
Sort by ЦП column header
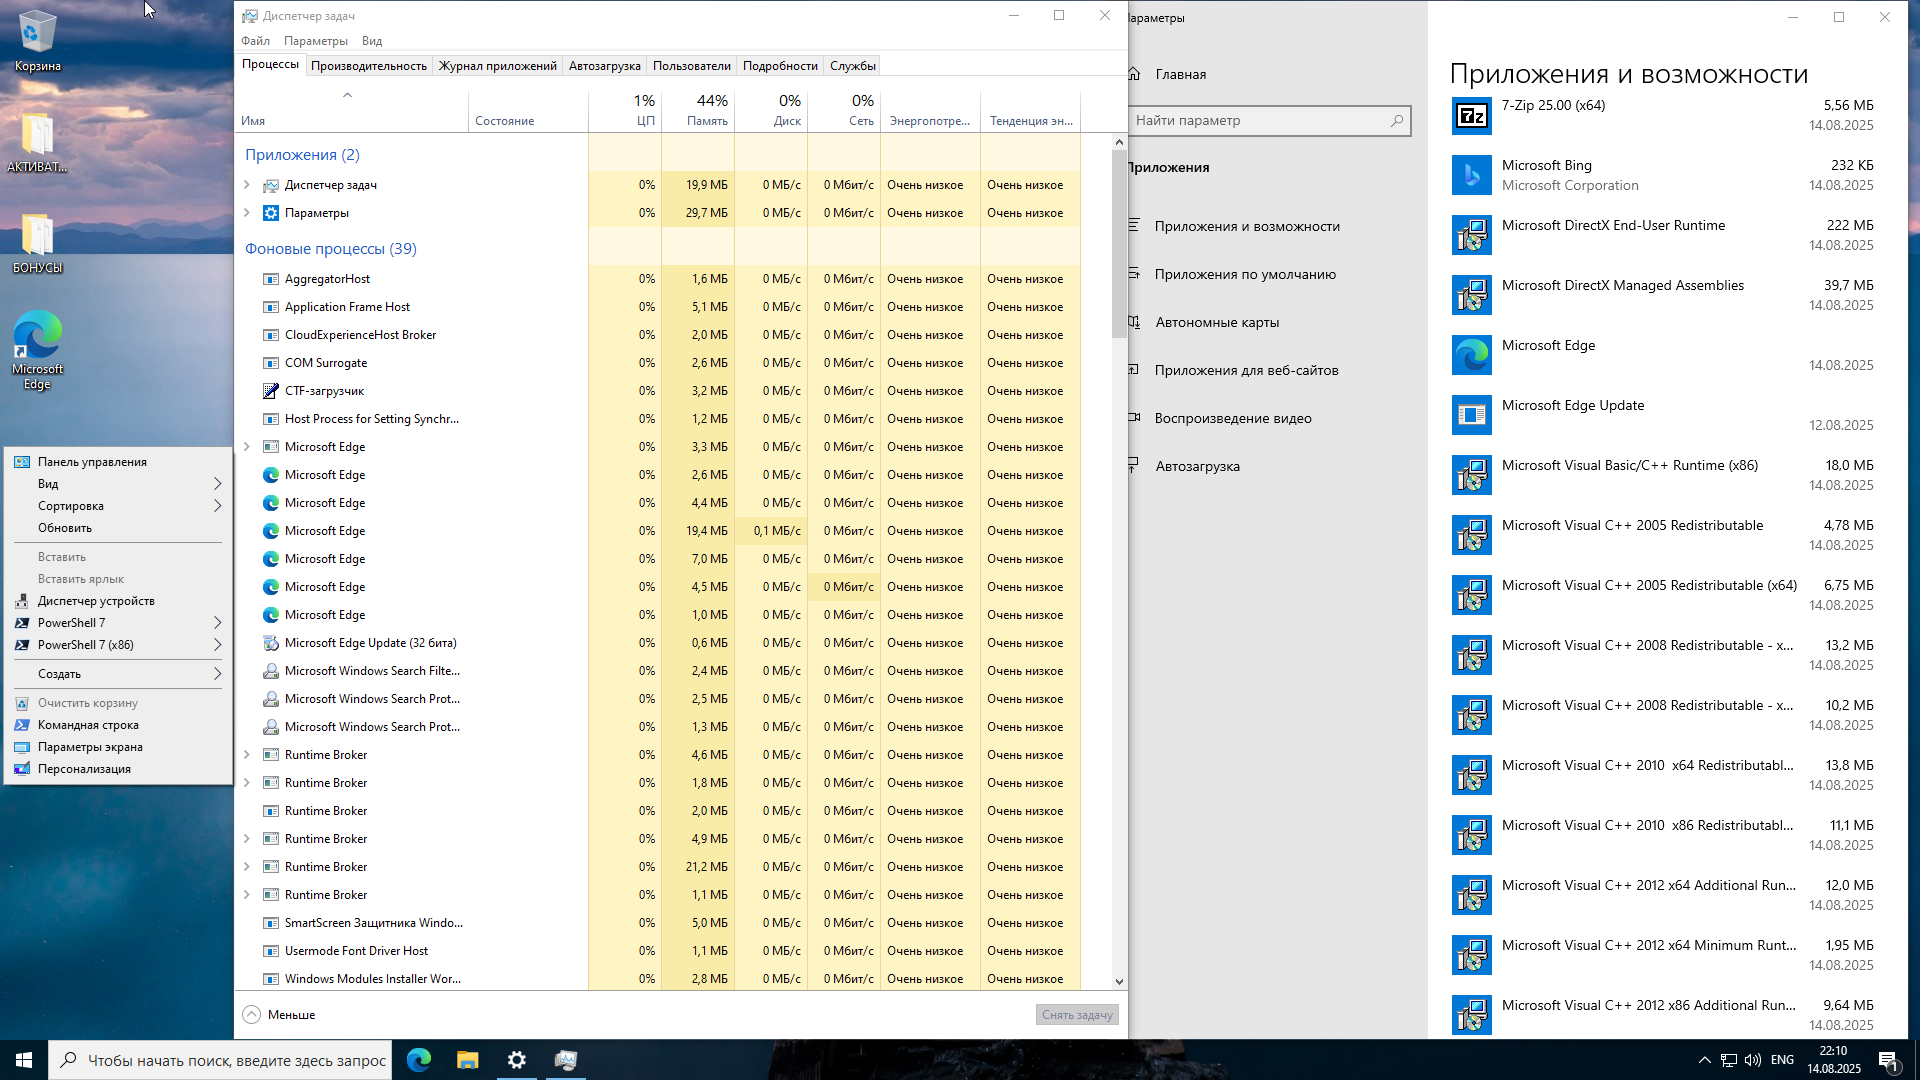[x=625, y=110]
